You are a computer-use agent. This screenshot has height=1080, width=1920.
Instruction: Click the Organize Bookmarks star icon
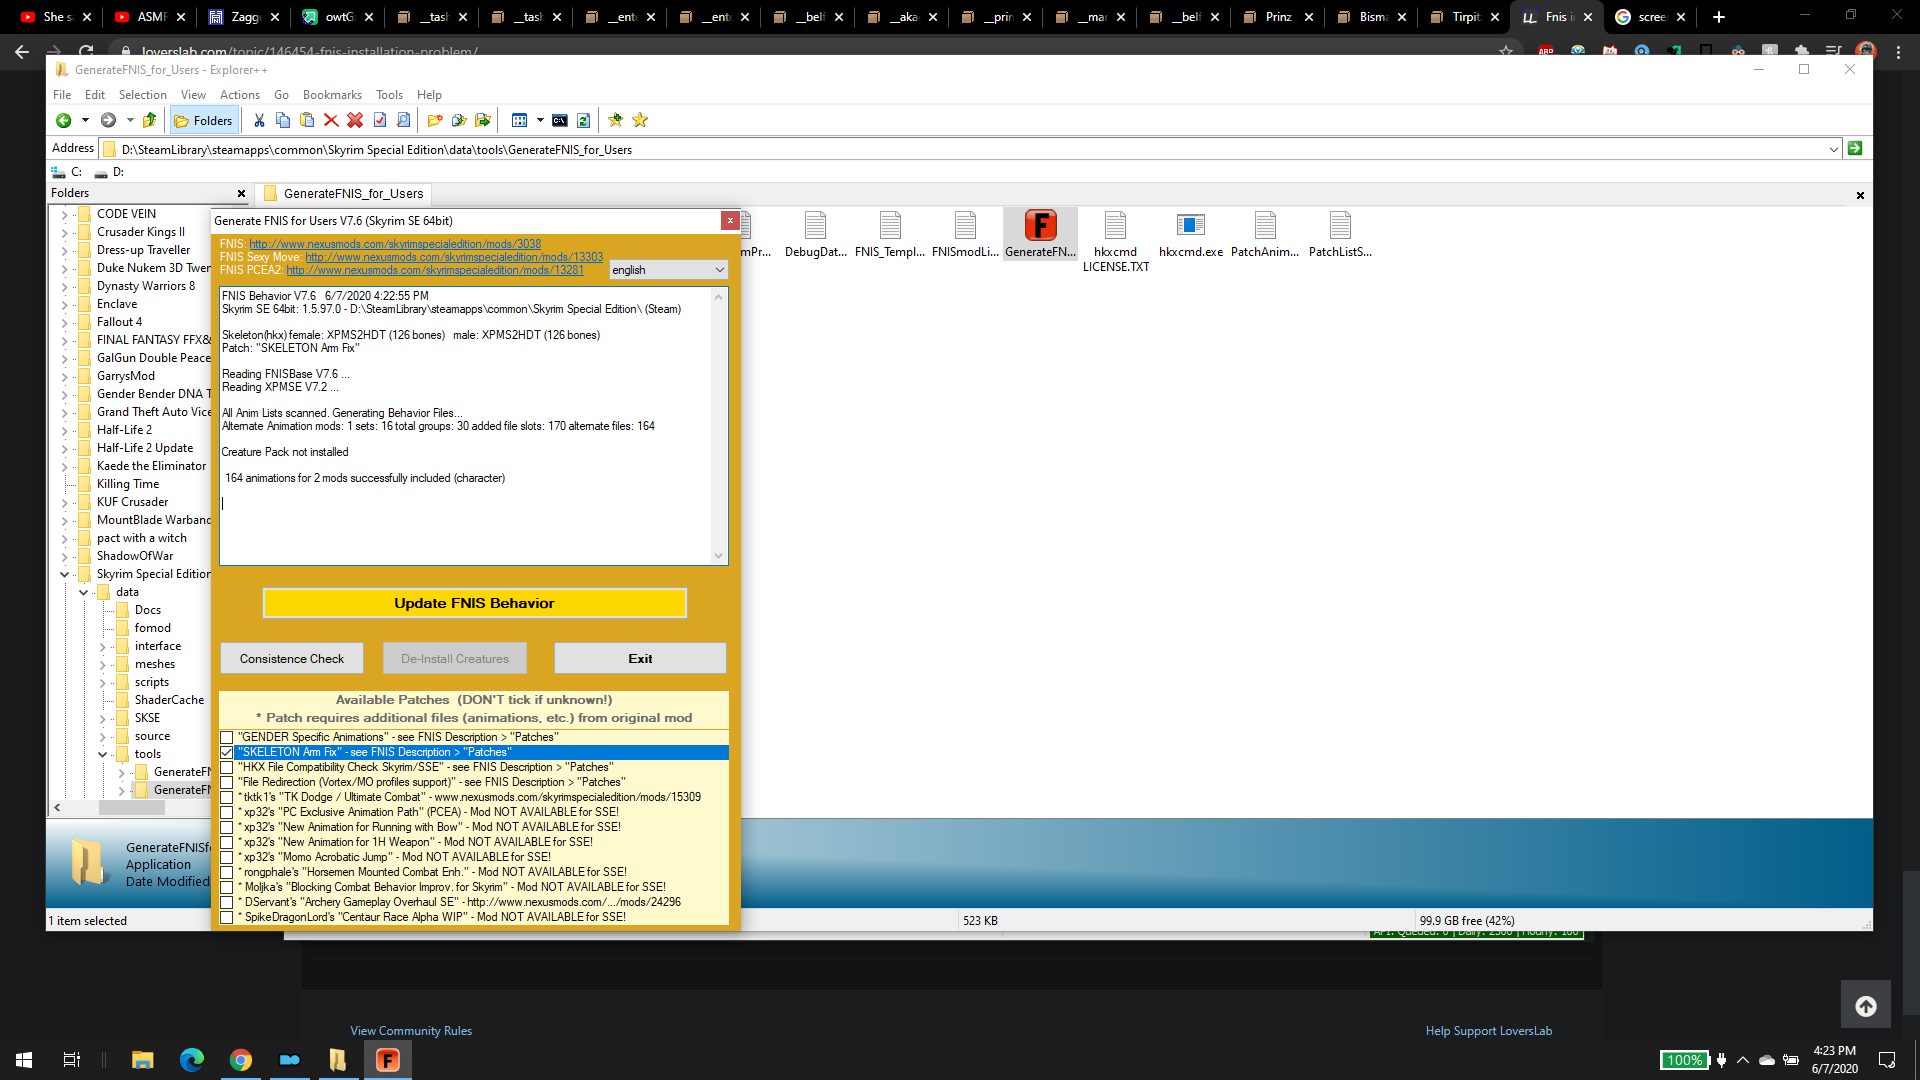click(x=640, y=121)
